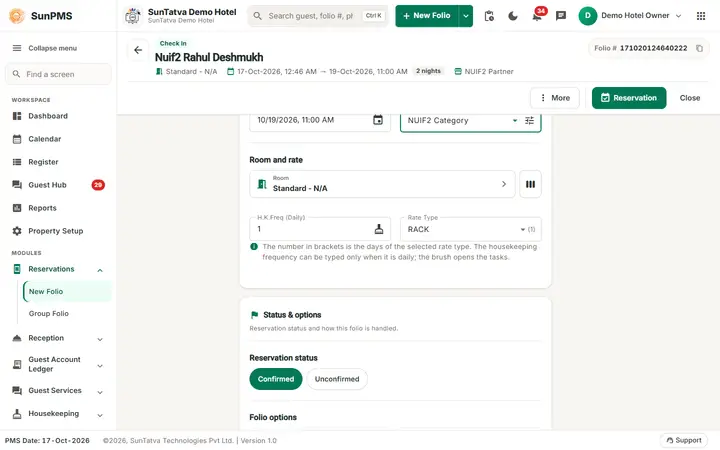Go back using the arrow icon
This screenshot has height=450, width=720.
coord(138,50)
